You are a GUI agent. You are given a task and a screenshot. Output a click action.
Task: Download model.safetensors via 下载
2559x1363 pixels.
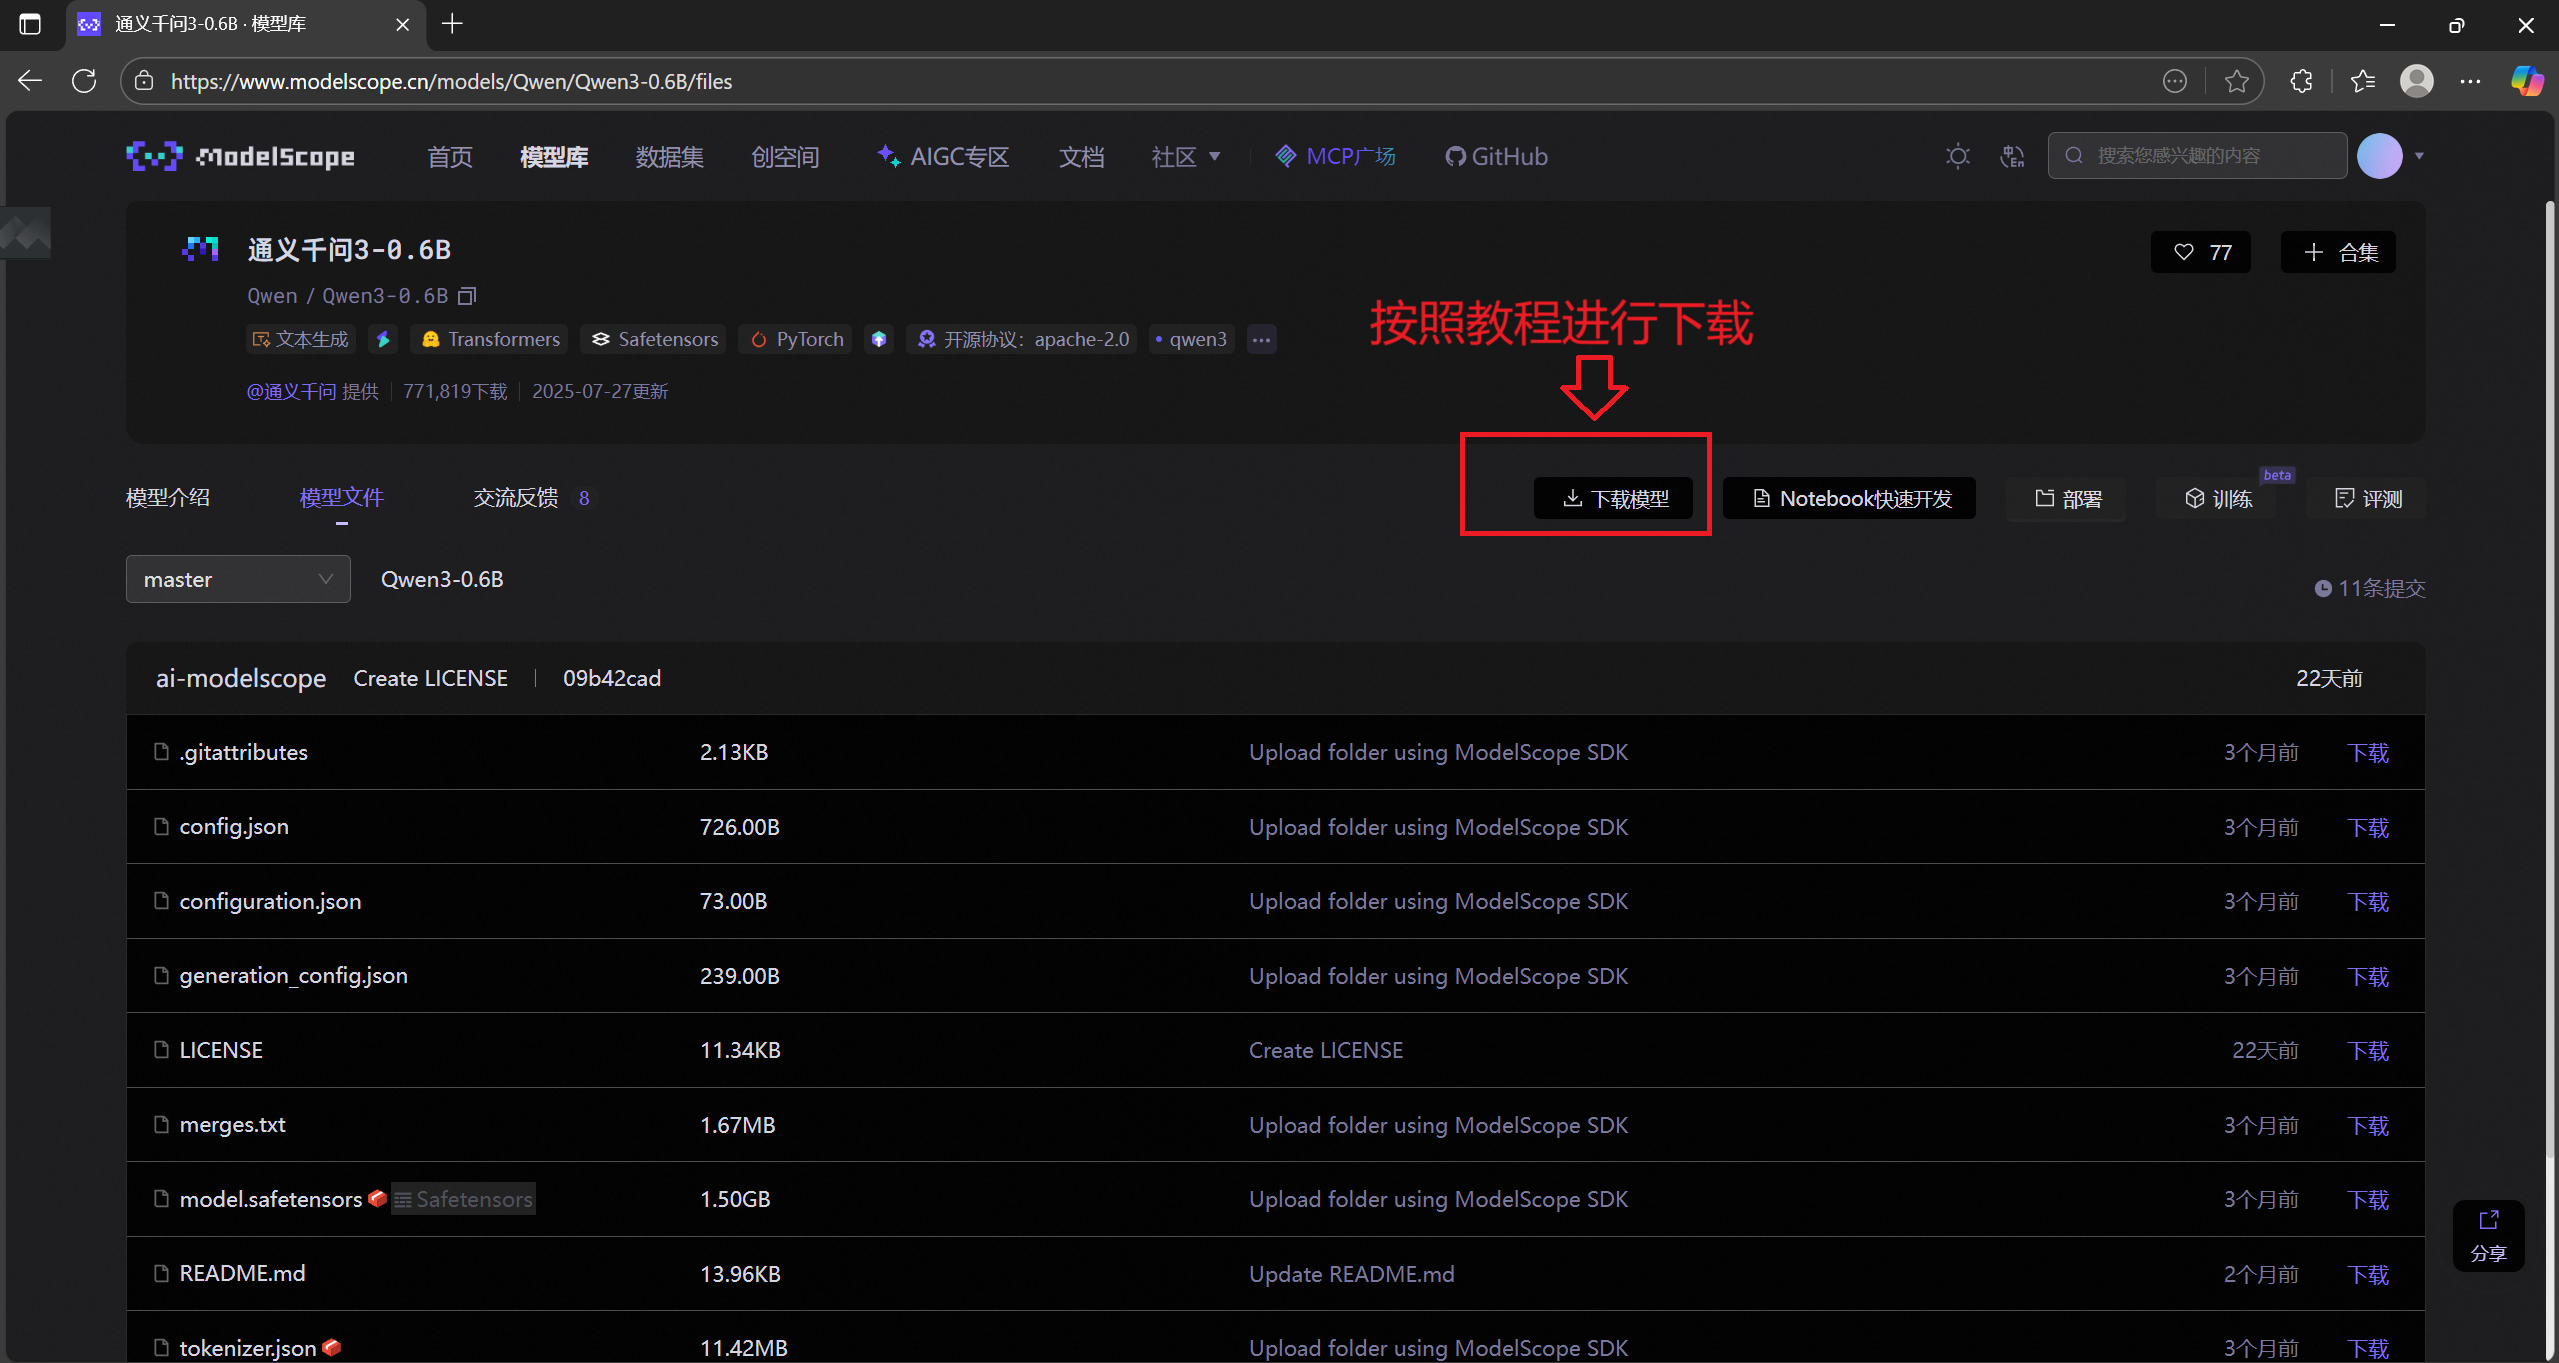pos(2368,1199)
